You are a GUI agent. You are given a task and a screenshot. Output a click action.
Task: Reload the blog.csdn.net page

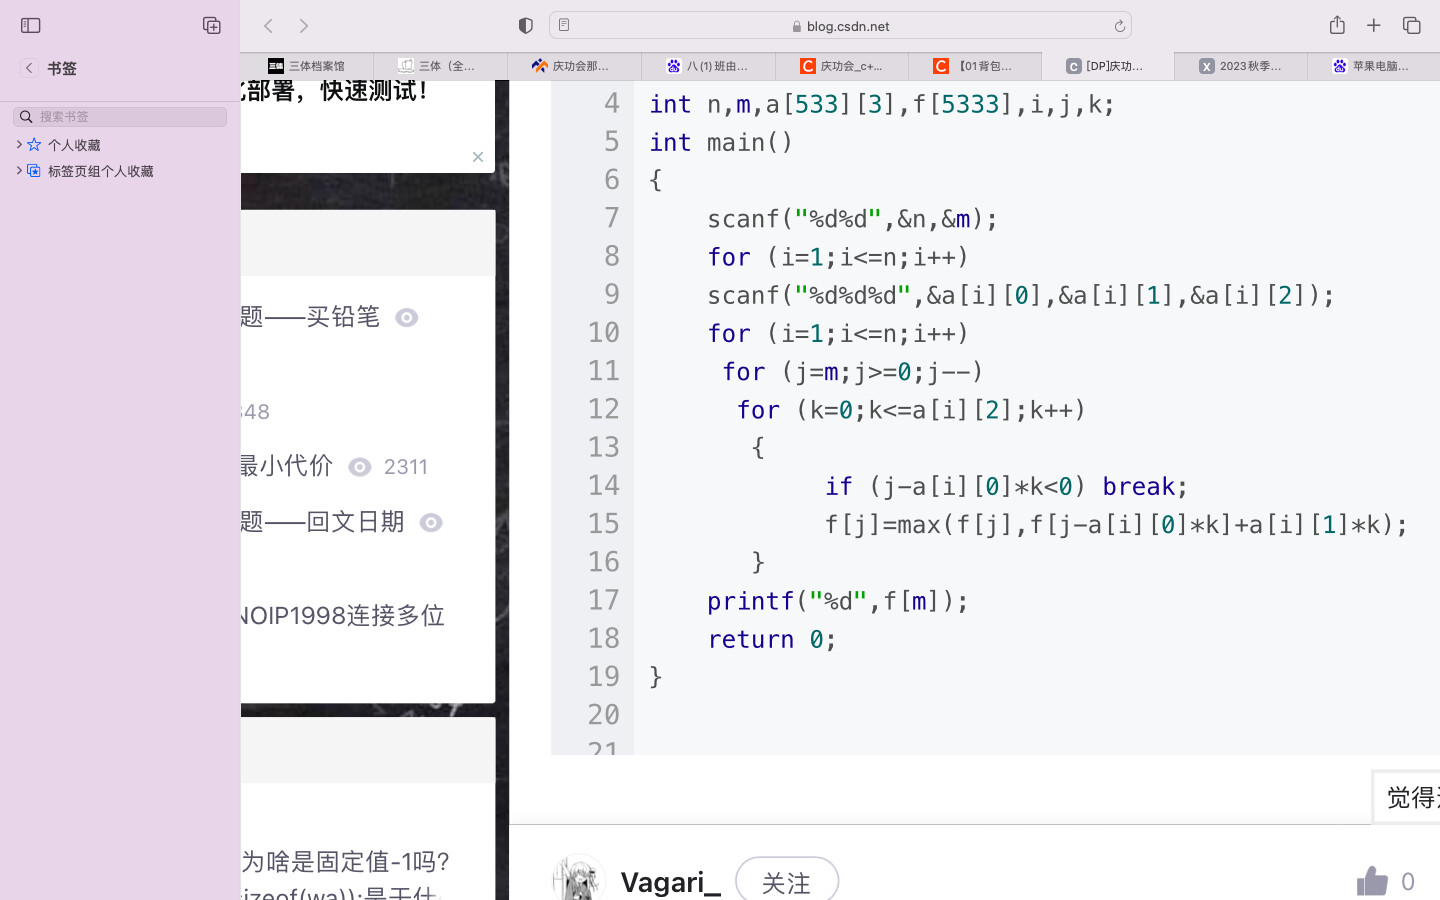(x=1119, y=26)
